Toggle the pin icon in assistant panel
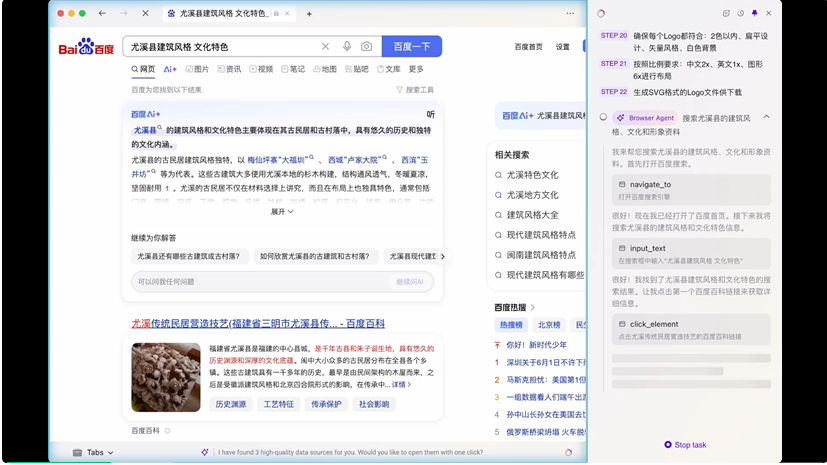The image size is (827, 465). point(754,13)
